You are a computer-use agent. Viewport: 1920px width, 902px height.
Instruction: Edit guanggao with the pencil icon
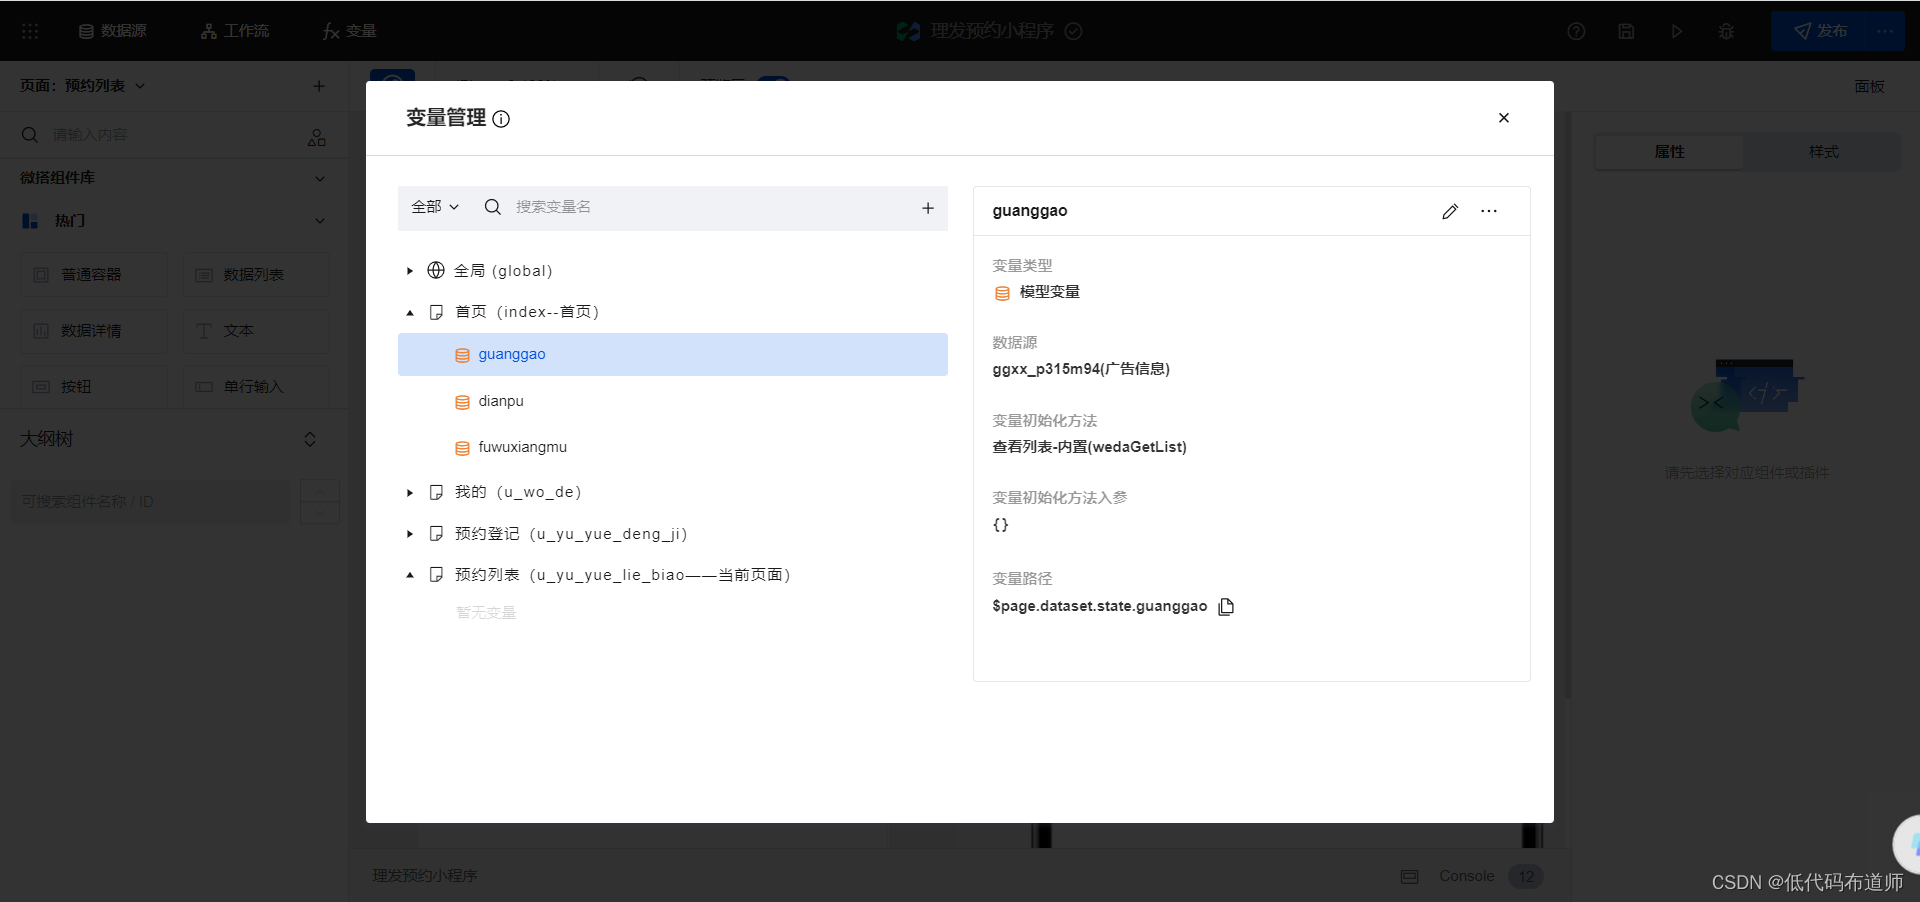pyautogui.click(x=1450, y=211)
